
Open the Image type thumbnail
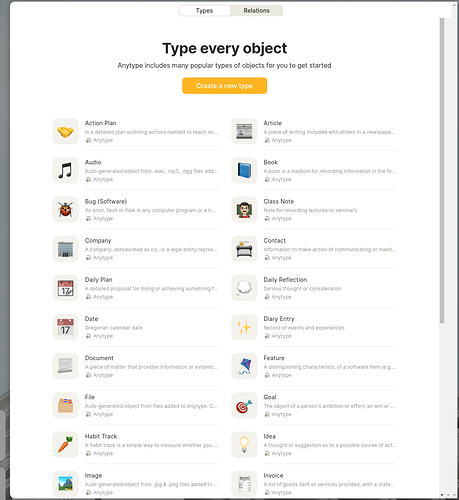(x=65, y=484)
